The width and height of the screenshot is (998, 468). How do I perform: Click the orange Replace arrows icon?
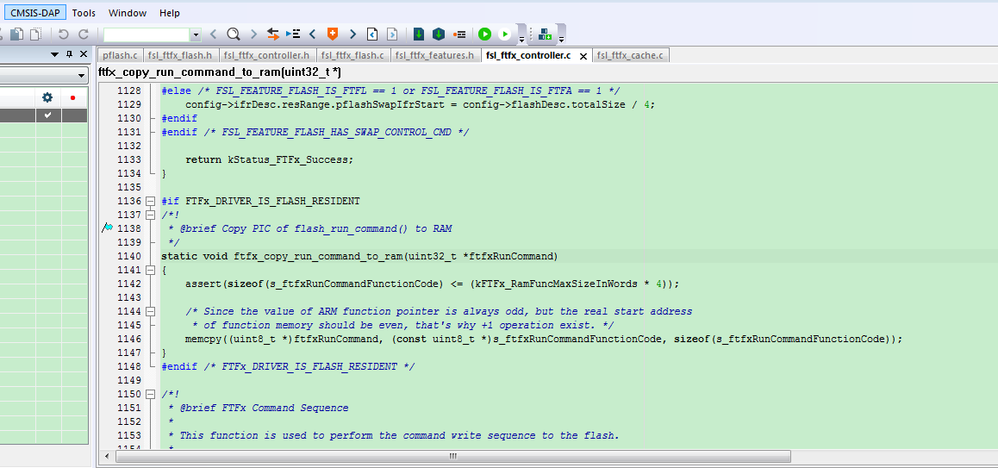[273, 34]
